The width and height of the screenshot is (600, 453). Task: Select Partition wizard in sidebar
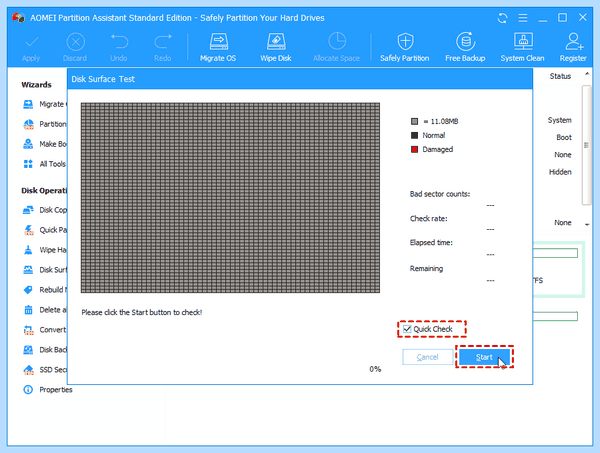[x=45, y=124]
